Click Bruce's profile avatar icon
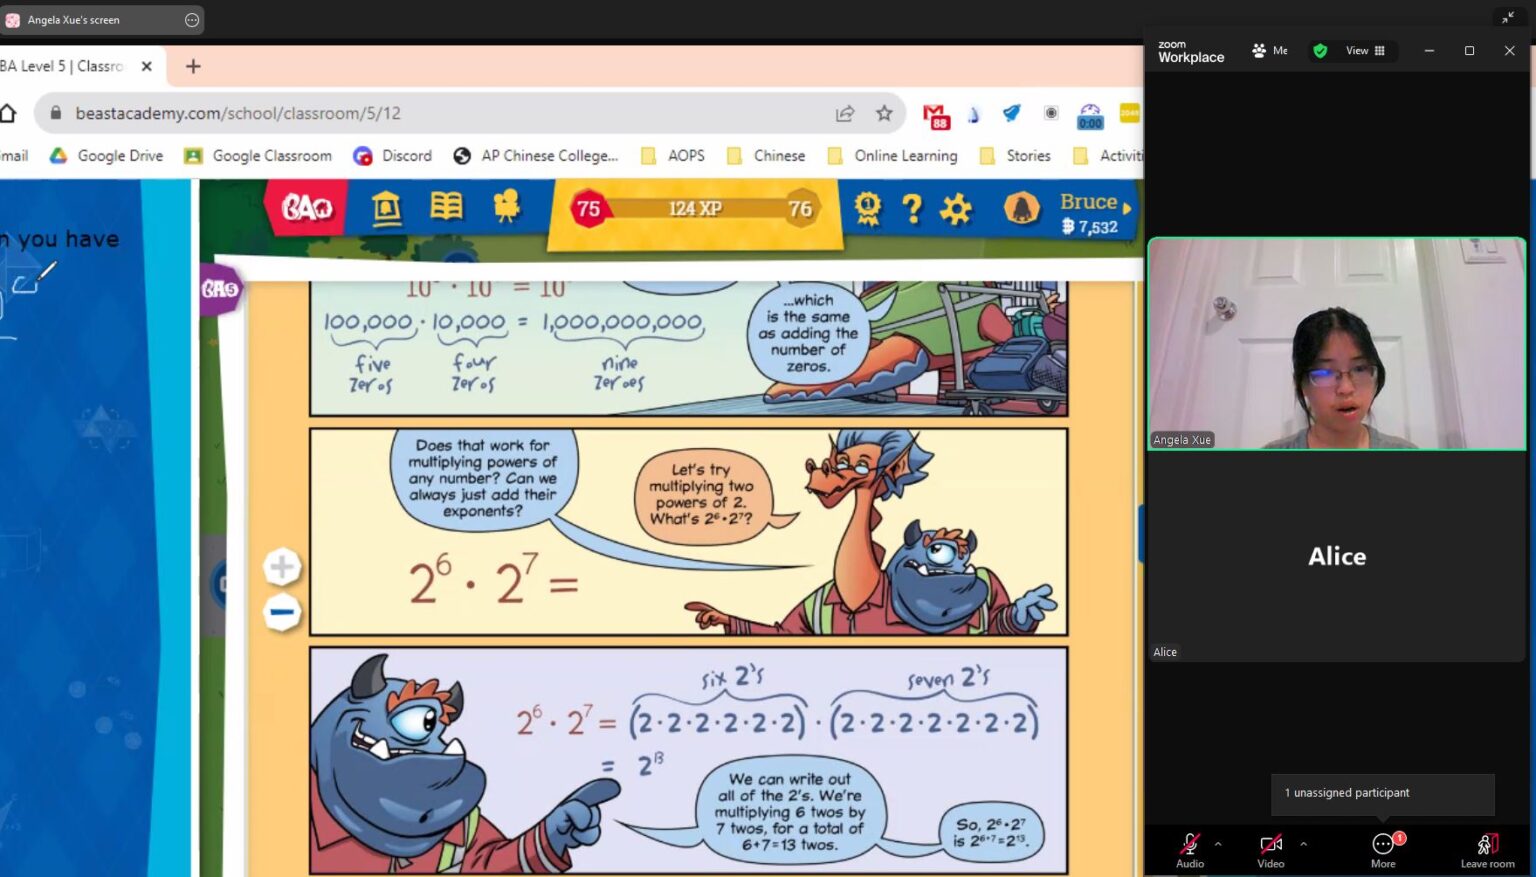1536x877 pixels. point(1021,208)
